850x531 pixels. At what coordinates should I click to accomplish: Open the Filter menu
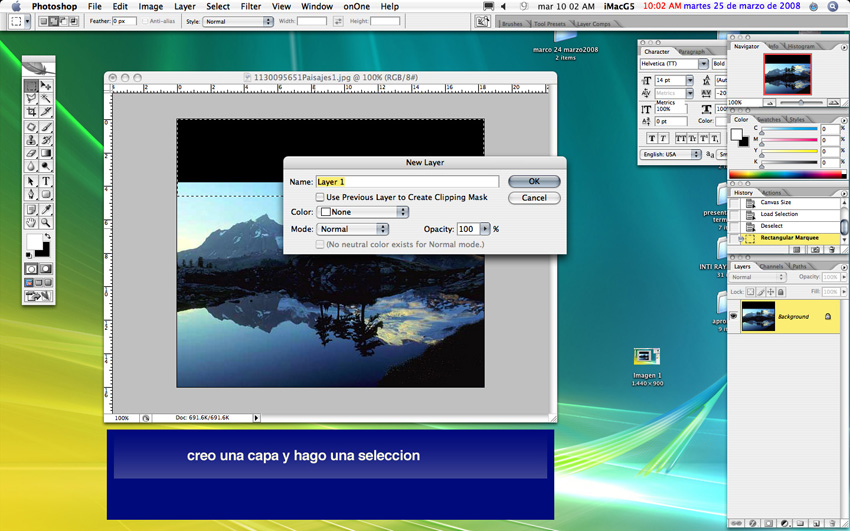click(250, 7)
